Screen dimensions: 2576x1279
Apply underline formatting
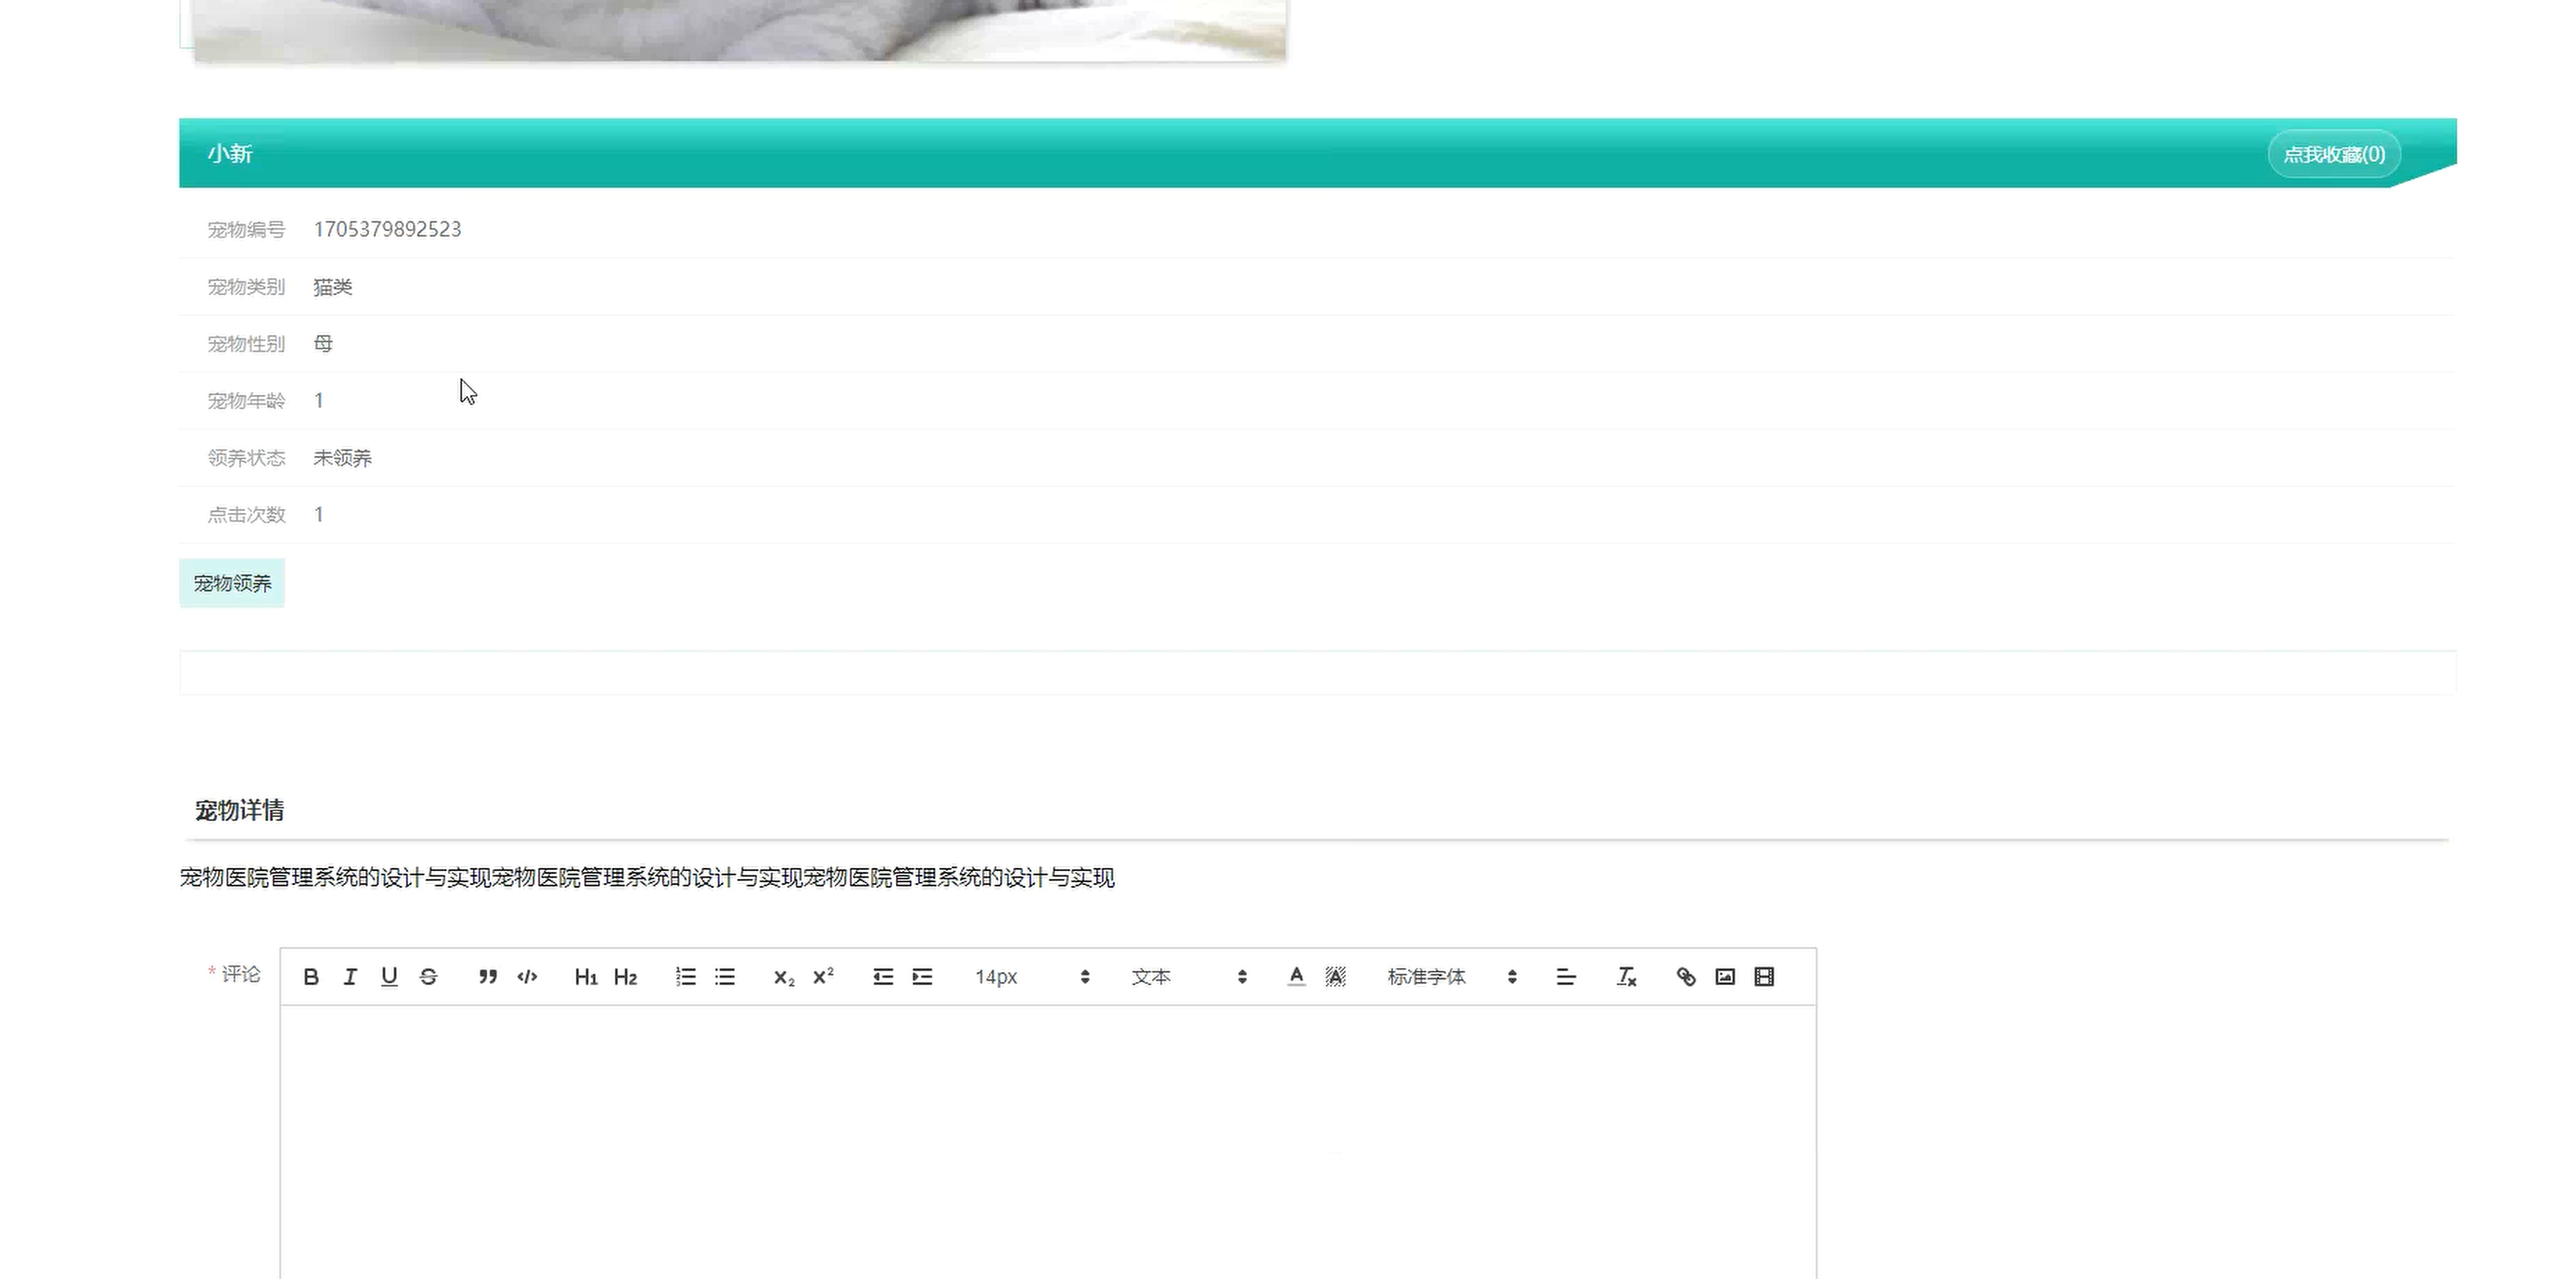(389, 977)
